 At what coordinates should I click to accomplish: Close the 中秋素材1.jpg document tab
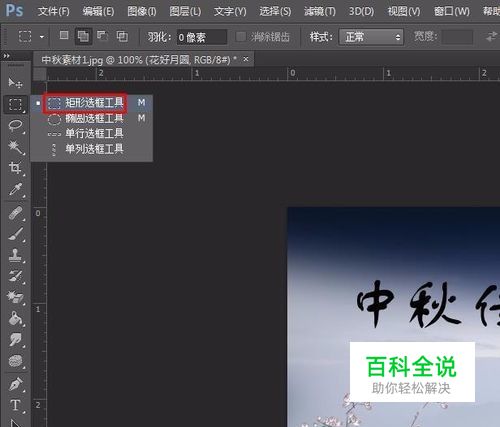tap(246, 59)
